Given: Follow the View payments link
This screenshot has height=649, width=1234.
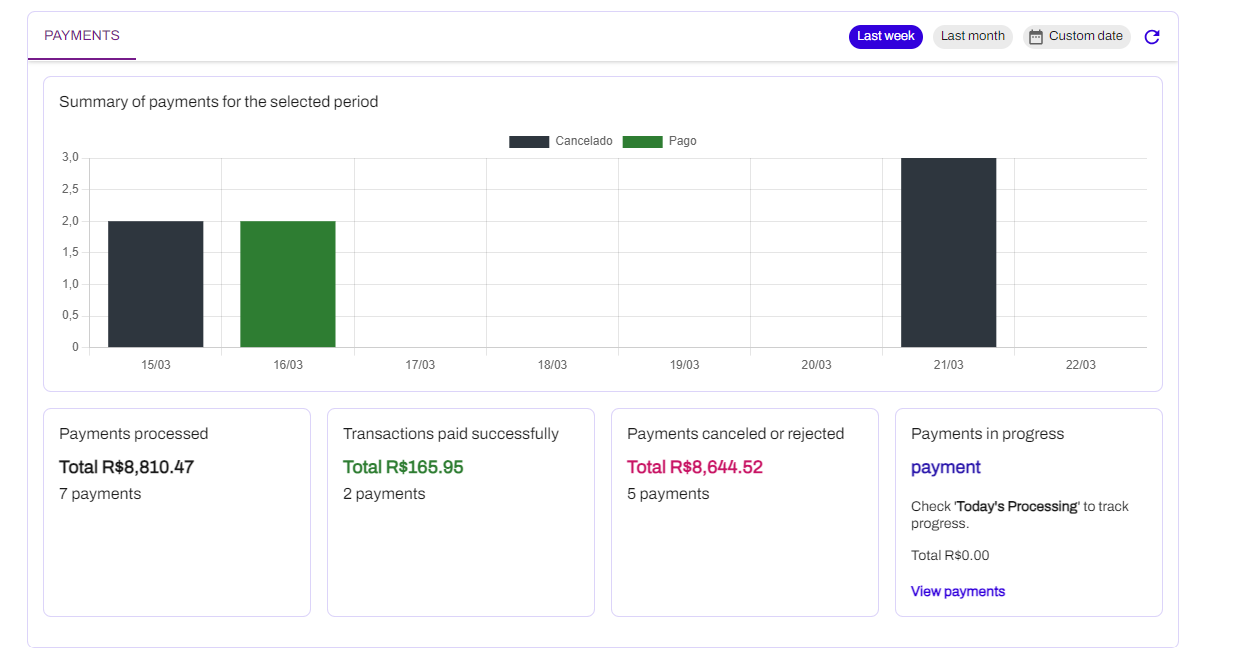Looking at the screenshot, I should (958, 591).
